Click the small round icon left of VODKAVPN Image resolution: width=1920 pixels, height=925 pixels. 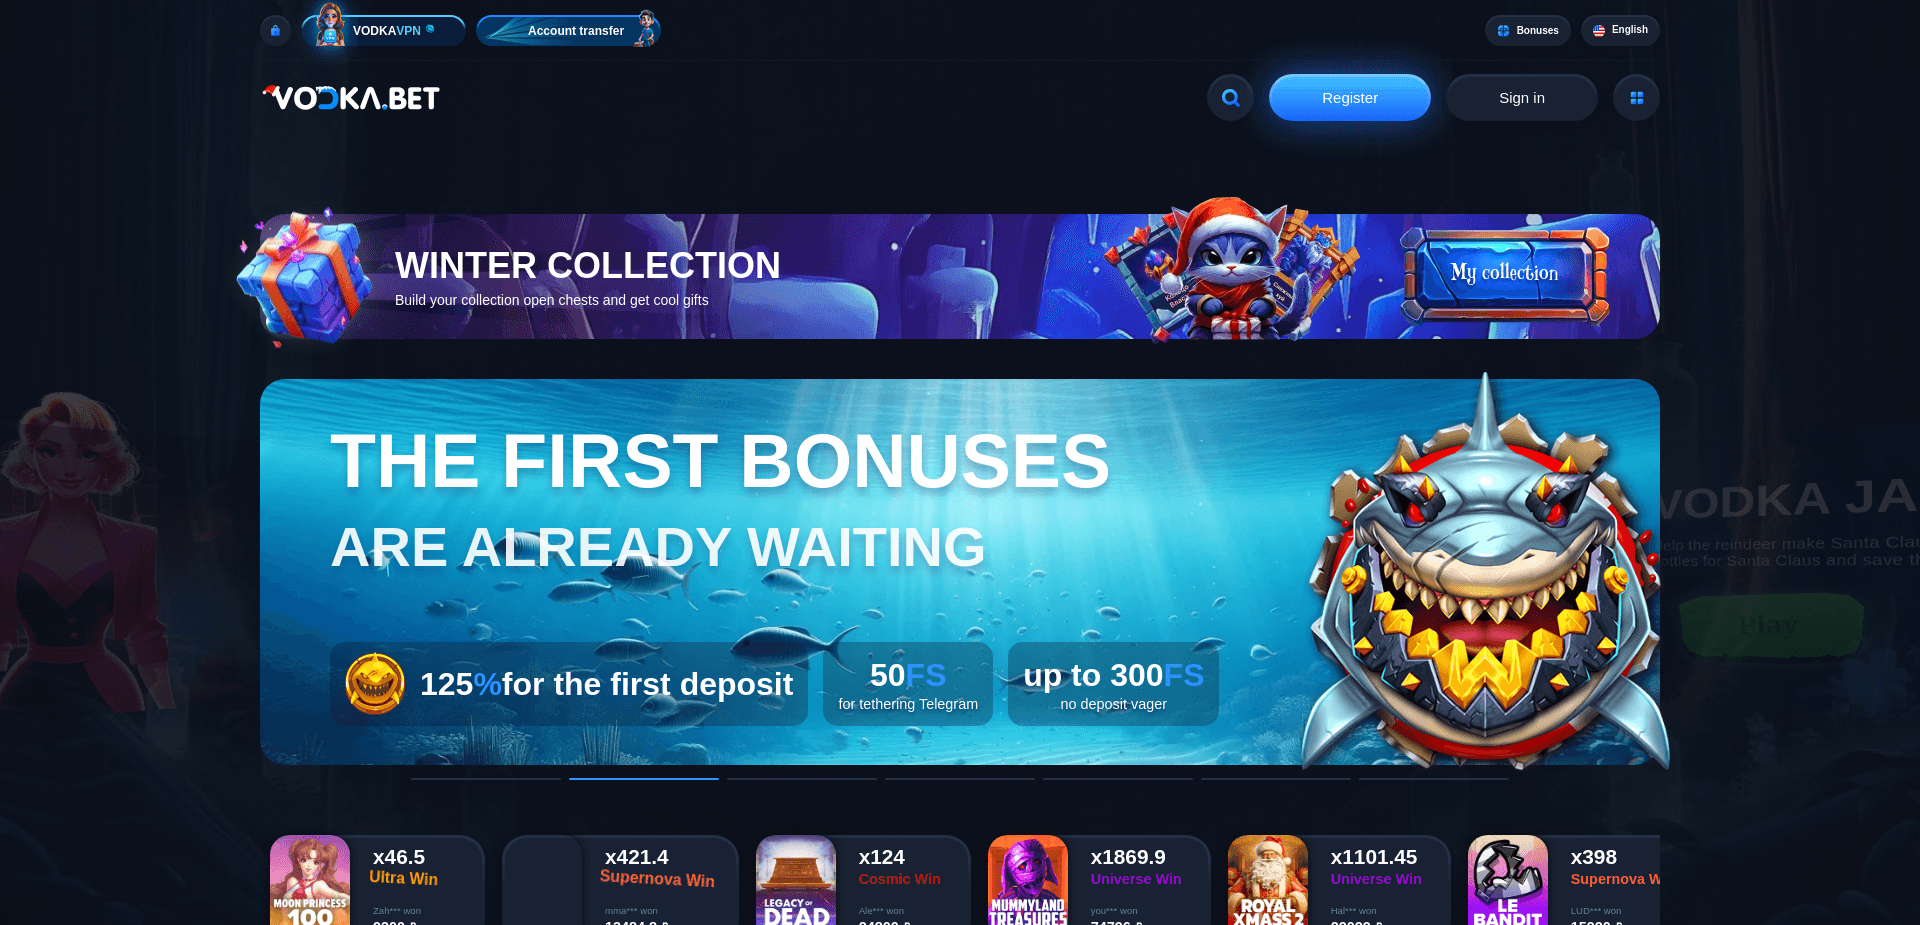tap(275, 30)
